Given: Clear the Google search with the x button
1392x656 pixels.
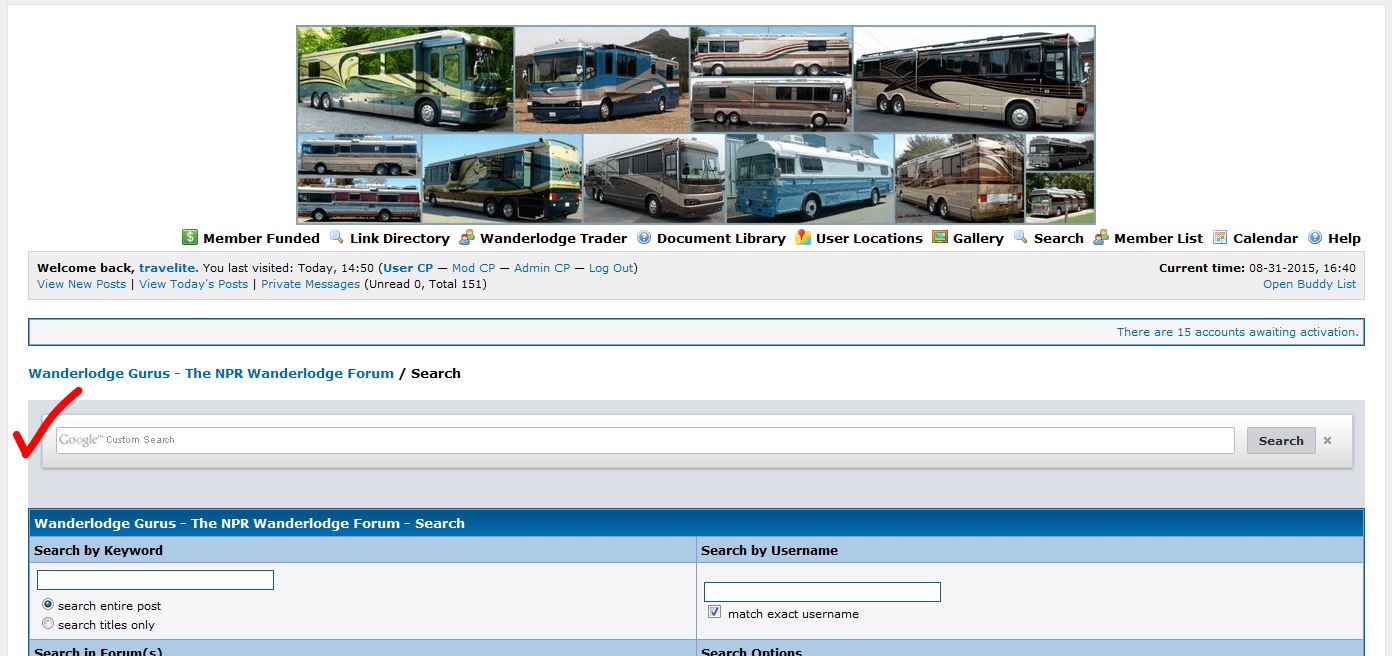Looking at the screenshot, I should 1328,441.
